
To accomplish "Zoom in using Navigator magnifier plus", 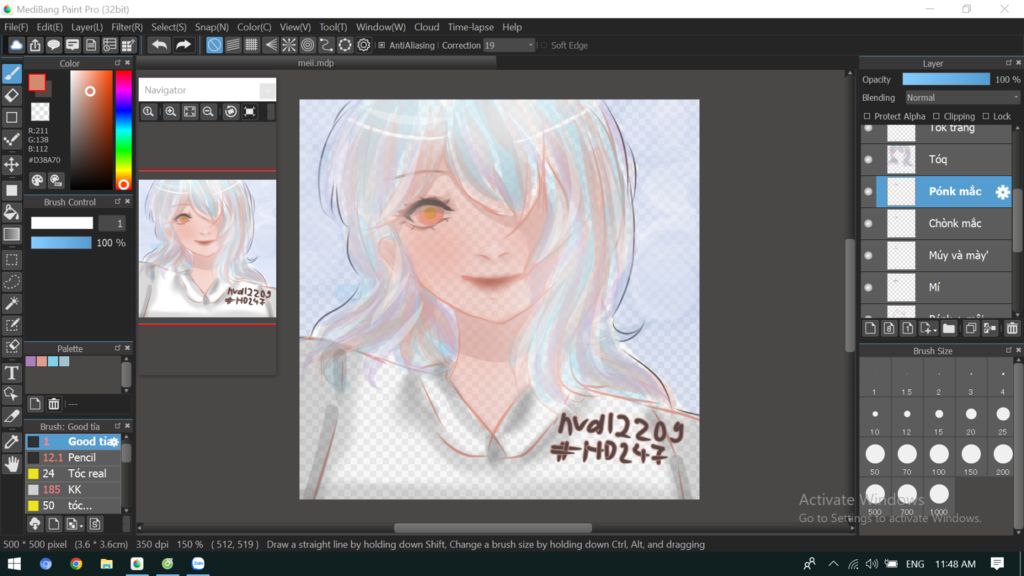I will pos(170,112).
